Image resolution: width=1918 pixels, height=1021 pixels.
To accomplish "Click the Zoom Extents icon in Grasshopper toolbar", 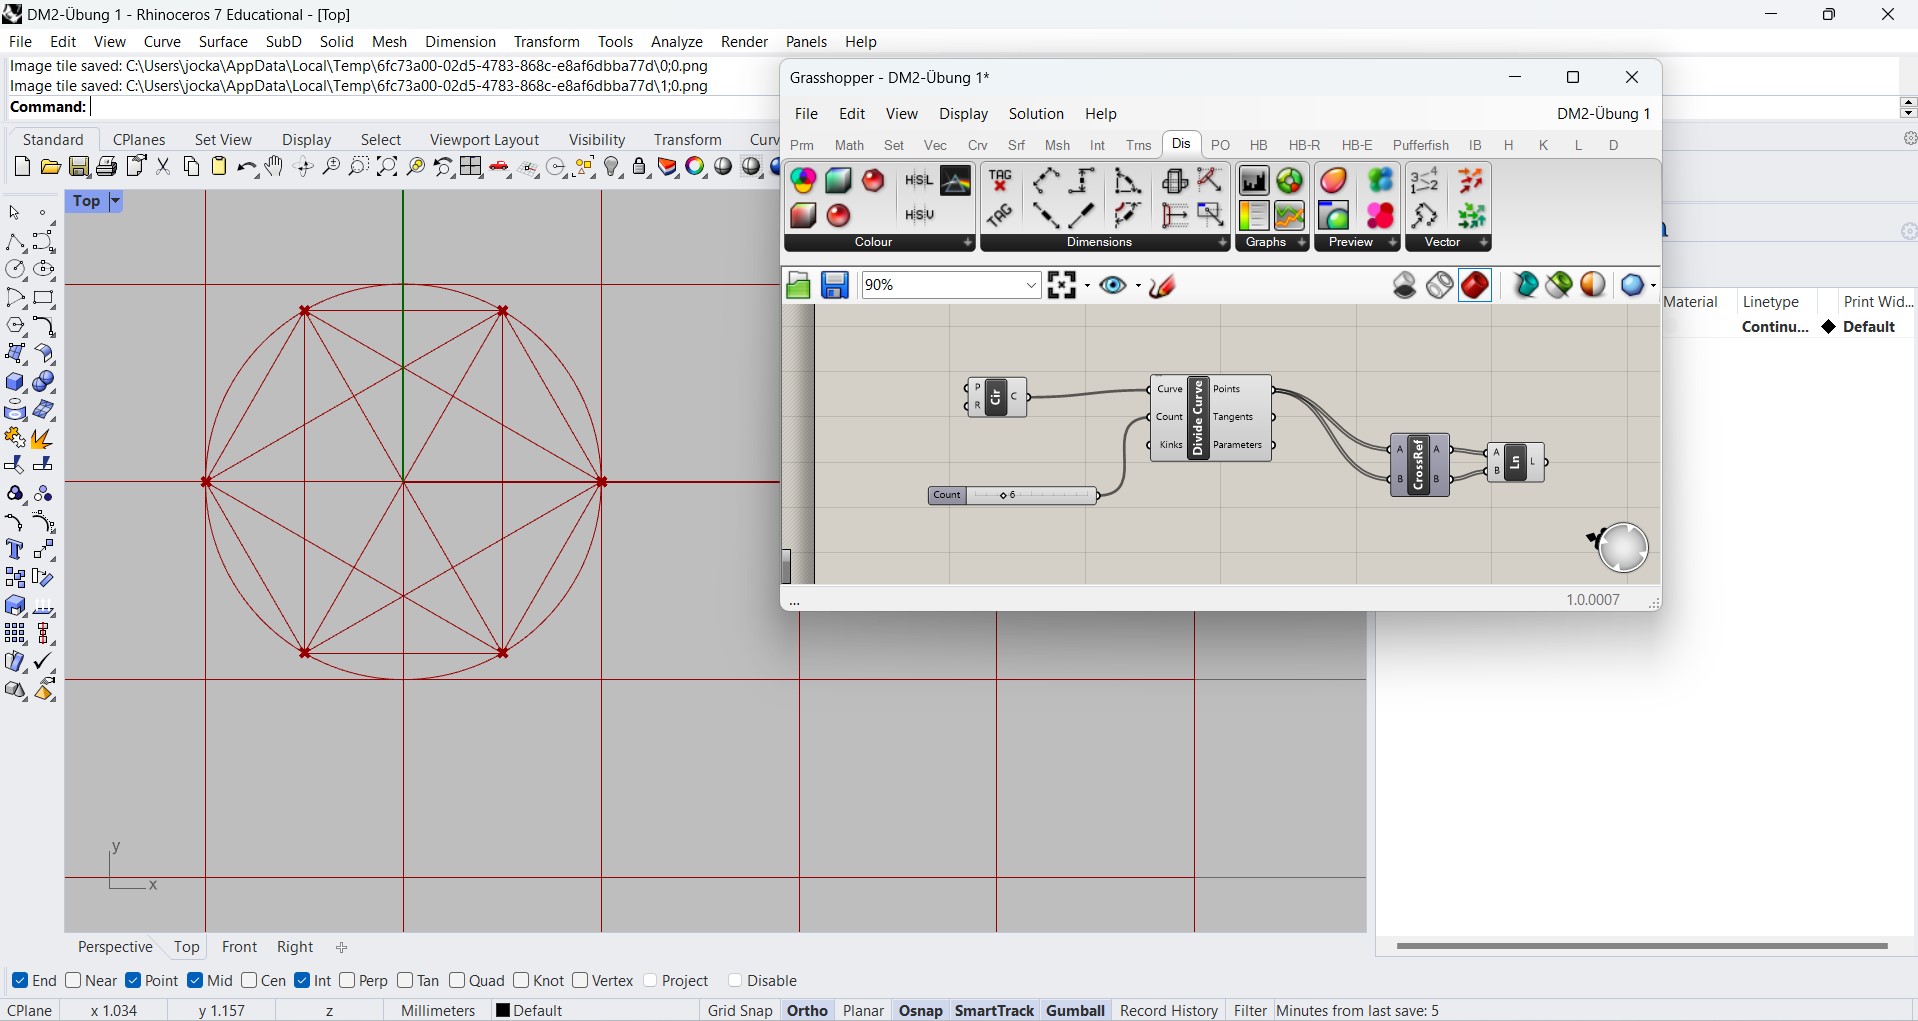I will (x=1063, y=286).
